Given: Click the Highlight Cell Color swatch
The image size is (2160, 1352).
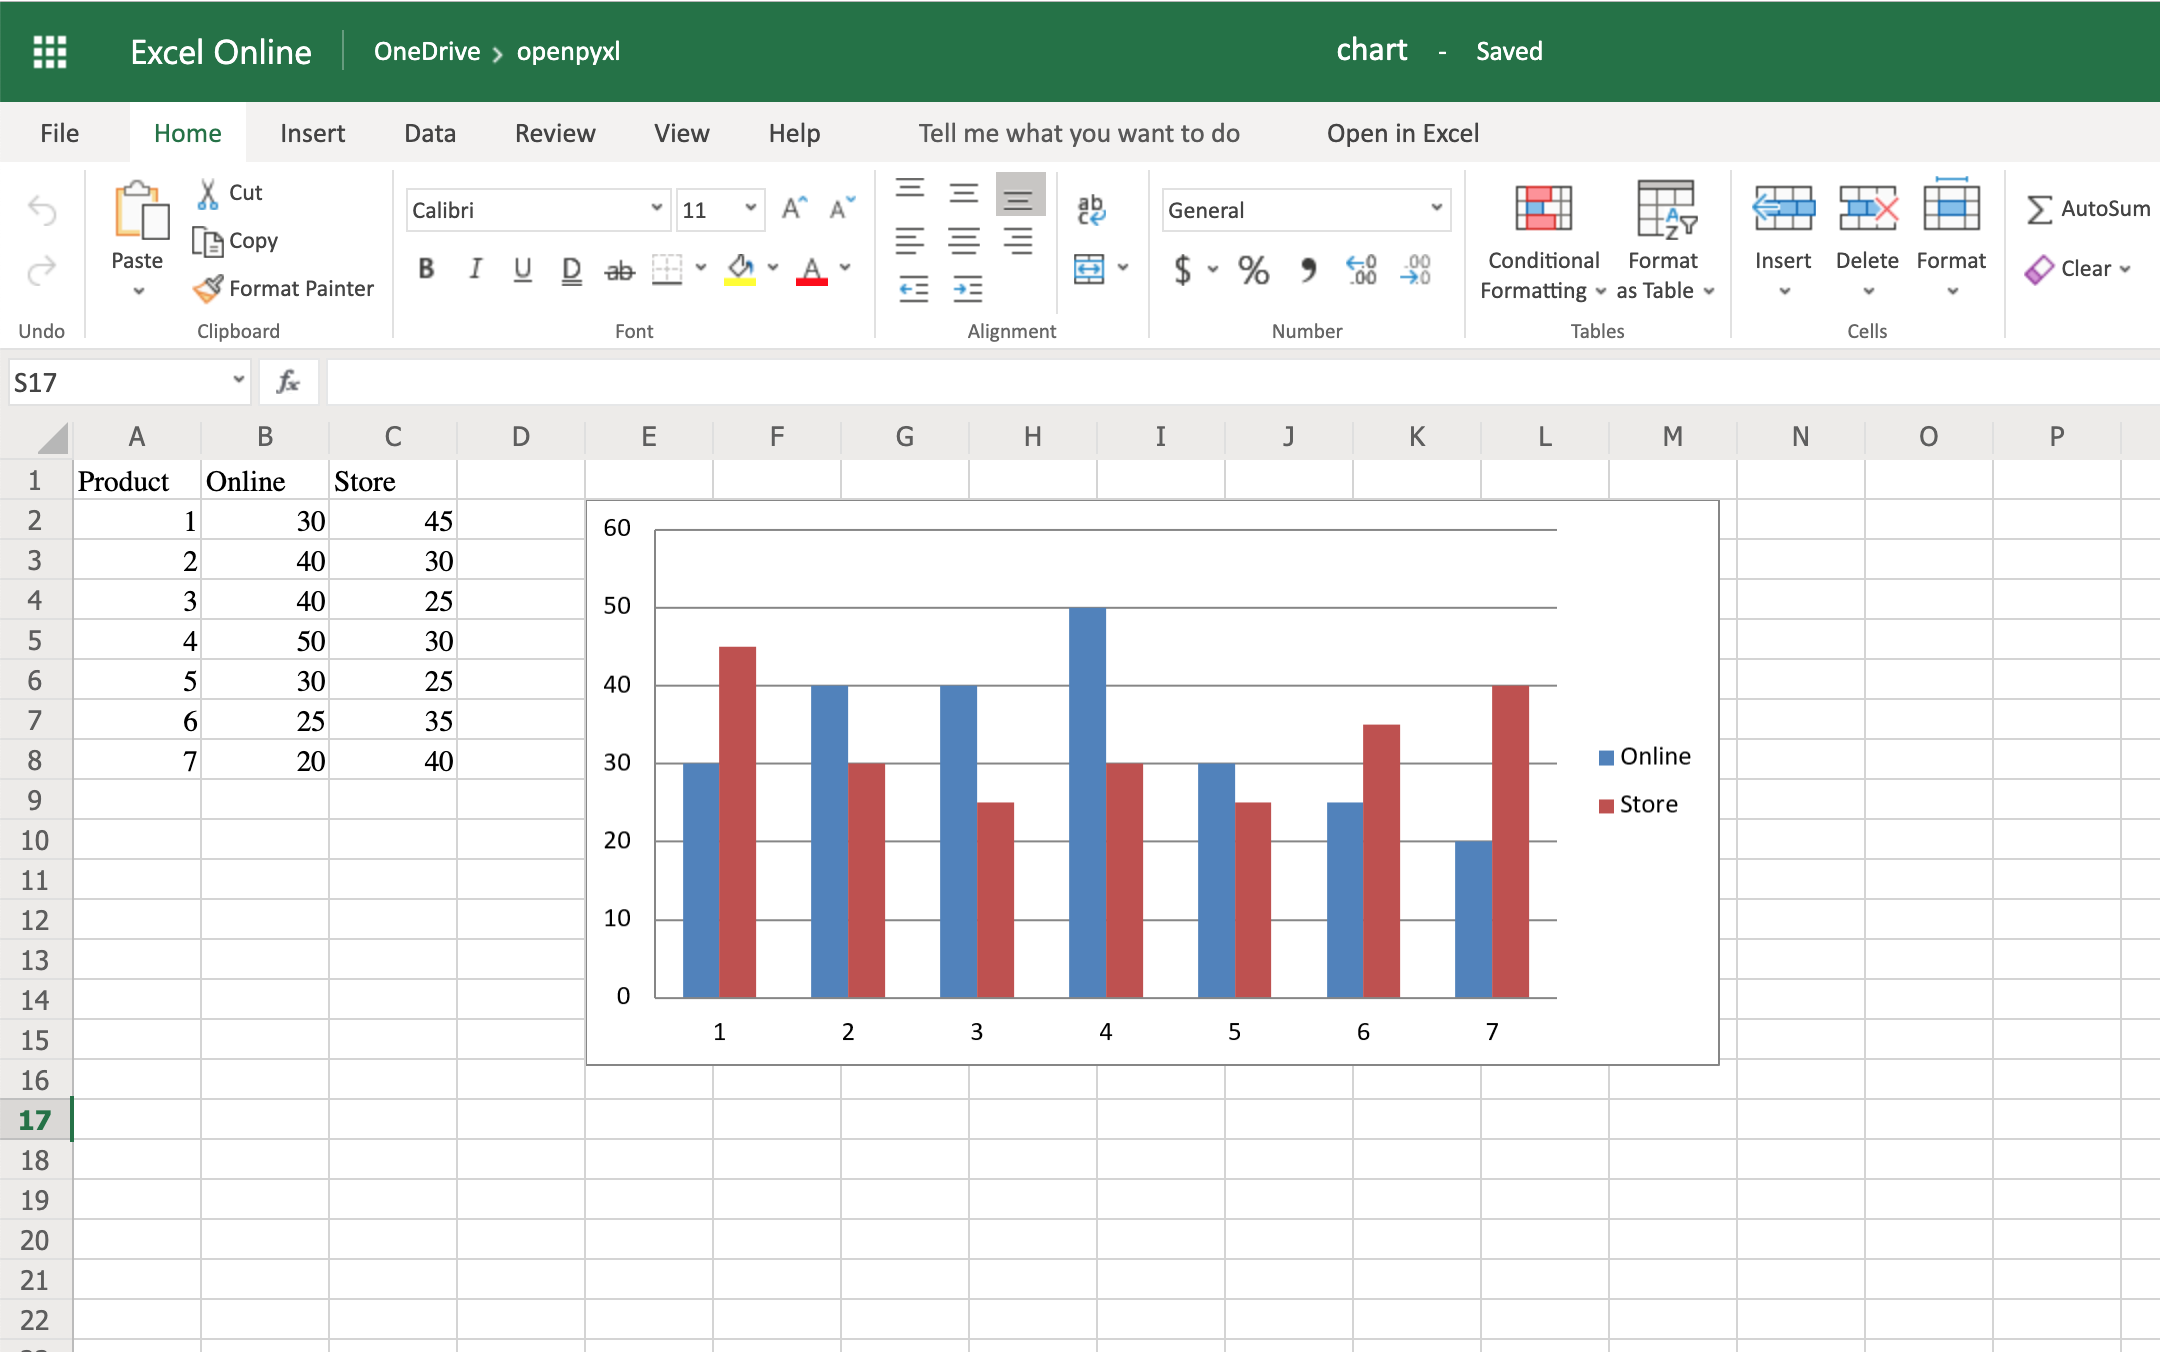Looking at the screenshot, I should [x=741, y=280].
